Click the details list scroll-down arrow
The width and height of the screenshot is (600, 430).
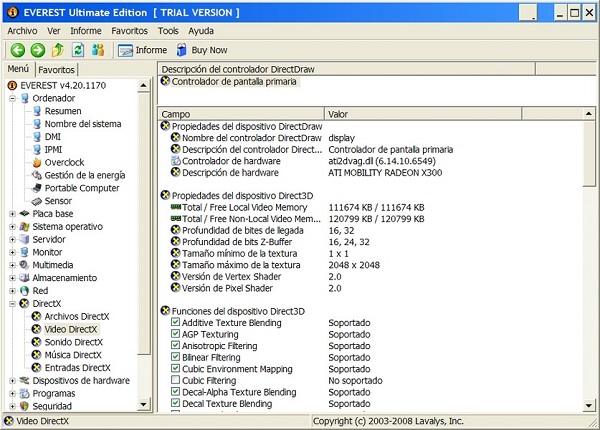(589, 405)
